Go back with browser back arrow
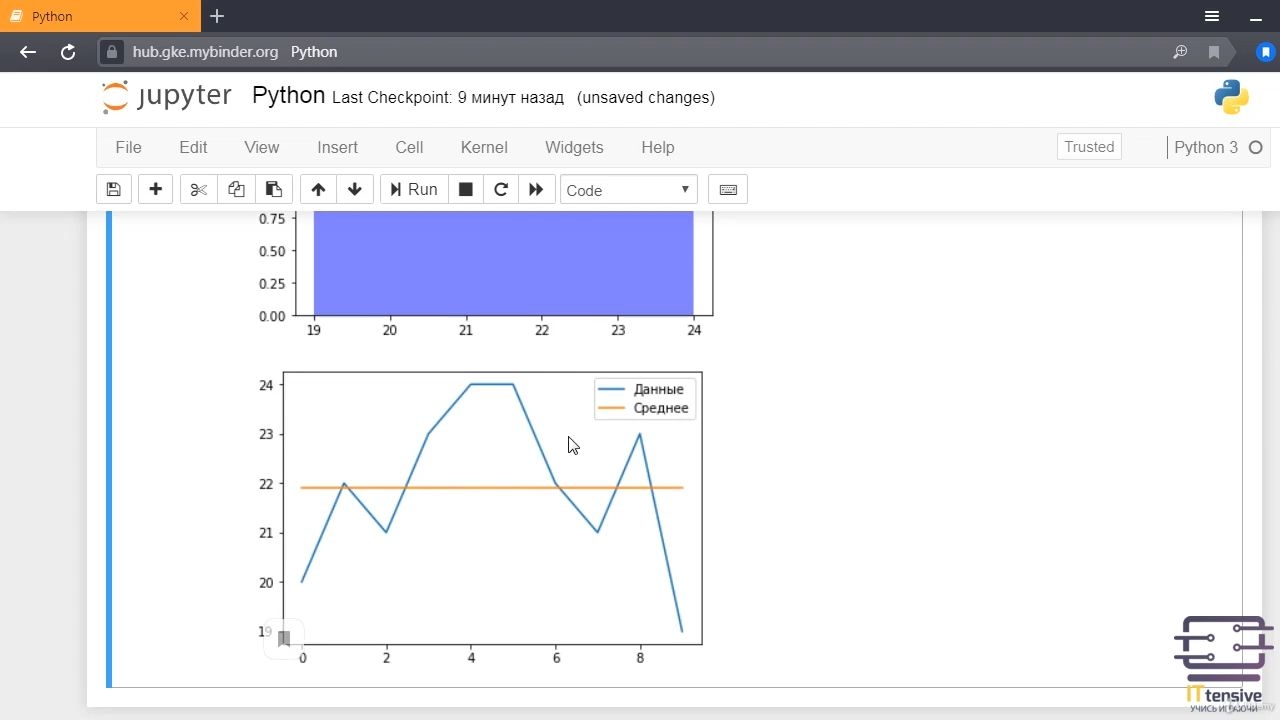 [28, 52]
